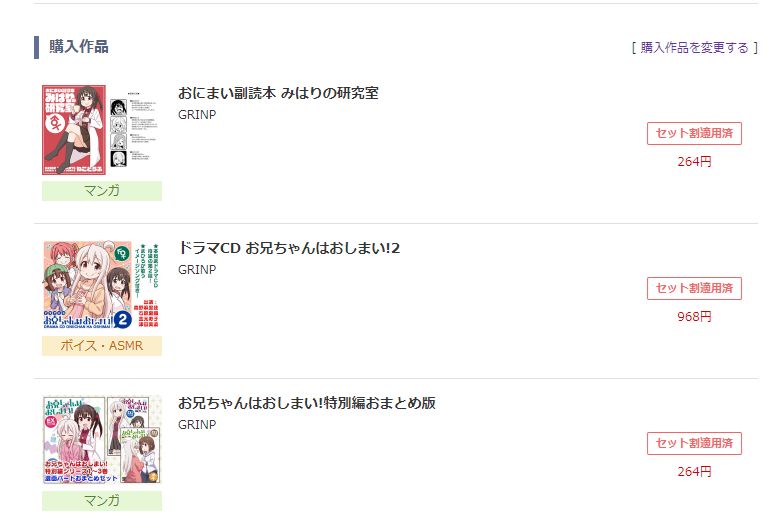This screenshot has height=515, width=767.
Task: Open お兄ちゃんはおしまい!特別編おまとめ版 title
Action: pos(307,403)
